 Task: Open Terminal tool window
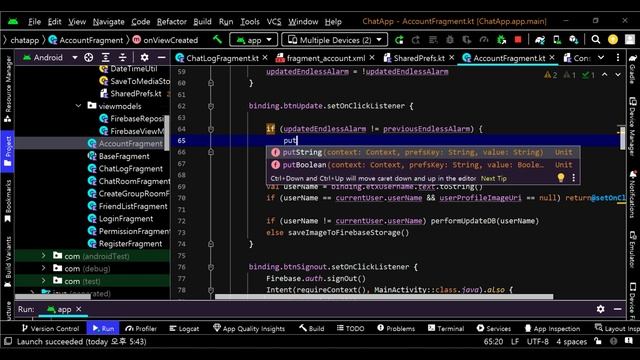tap(446, 328)
